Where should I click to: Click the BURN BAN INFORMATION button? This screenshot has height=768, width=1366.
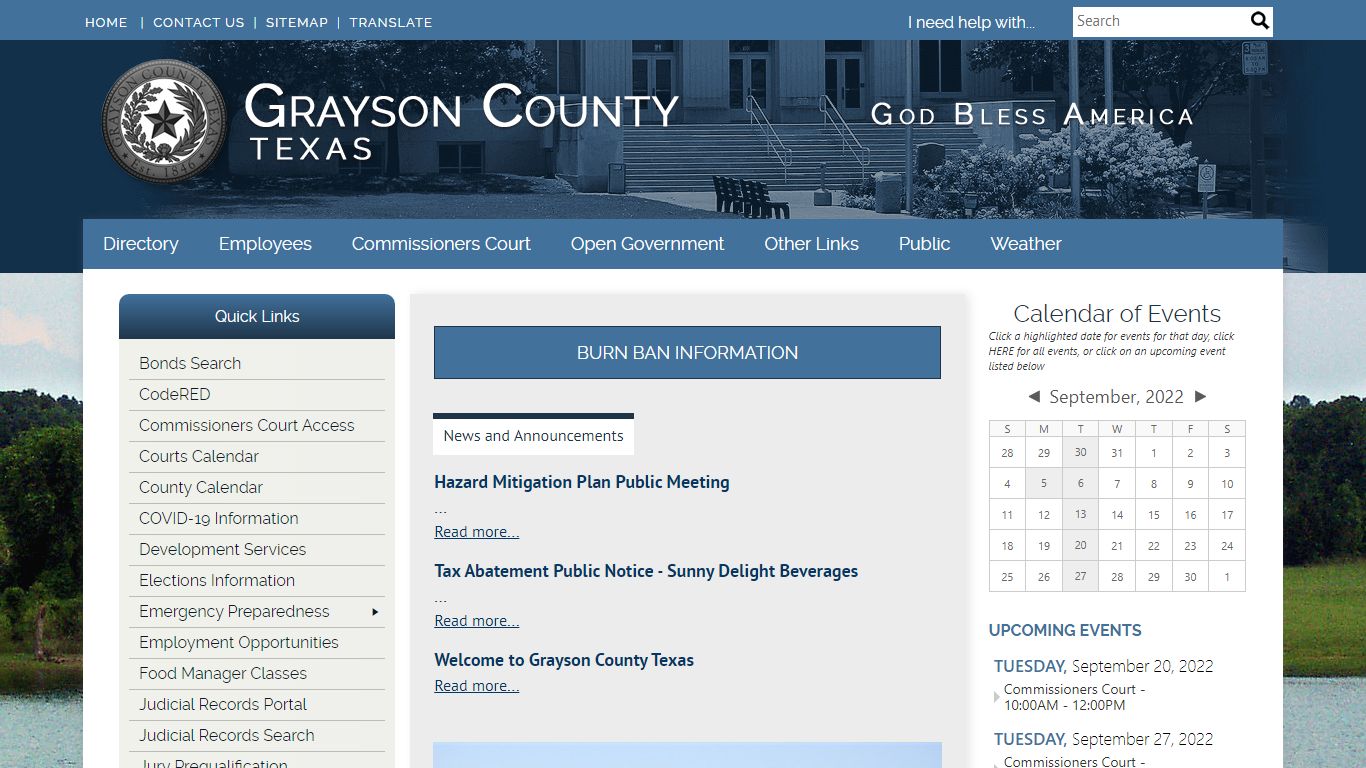687,352
